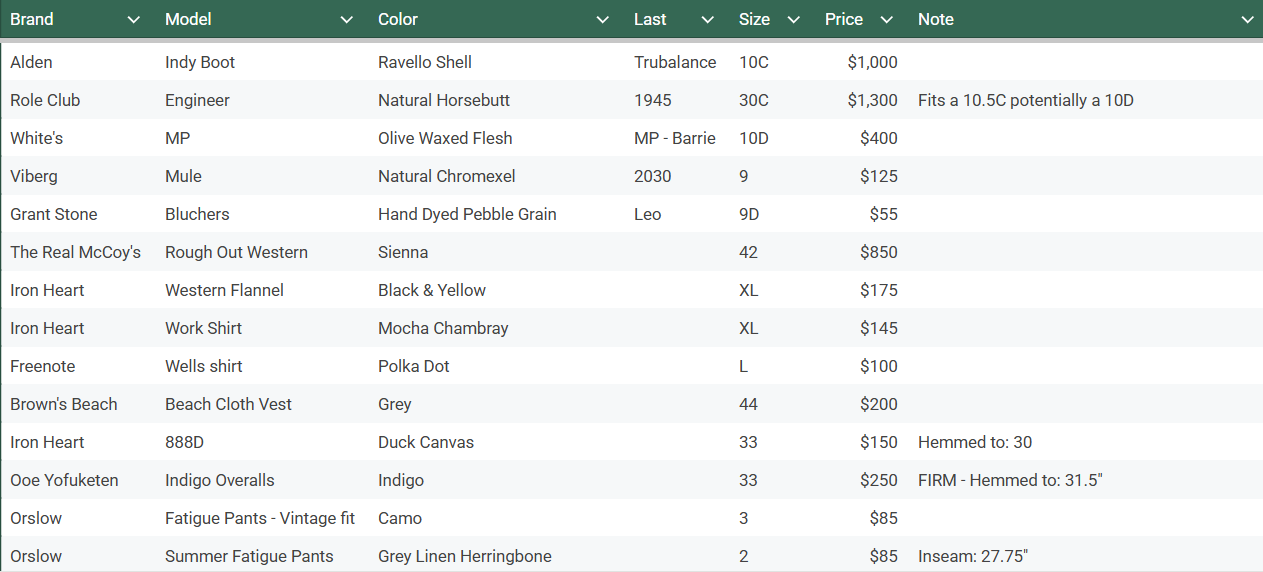The width and height of the screenshot is (1263, 572).
Task: Click the $1,300 price cell
Action: 872,100
